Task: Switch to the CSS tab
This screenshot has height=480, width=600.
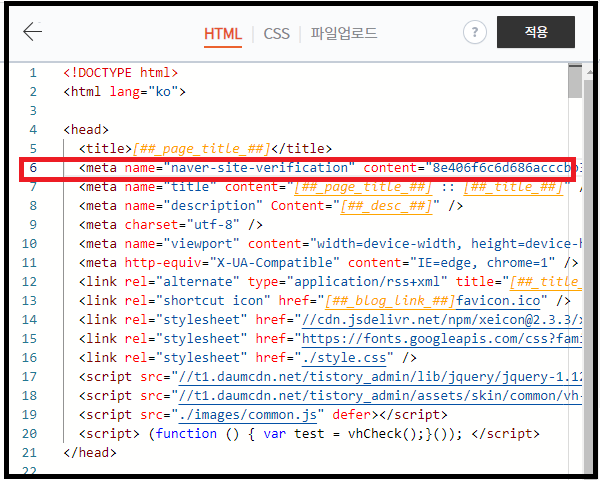Action: 276,34
